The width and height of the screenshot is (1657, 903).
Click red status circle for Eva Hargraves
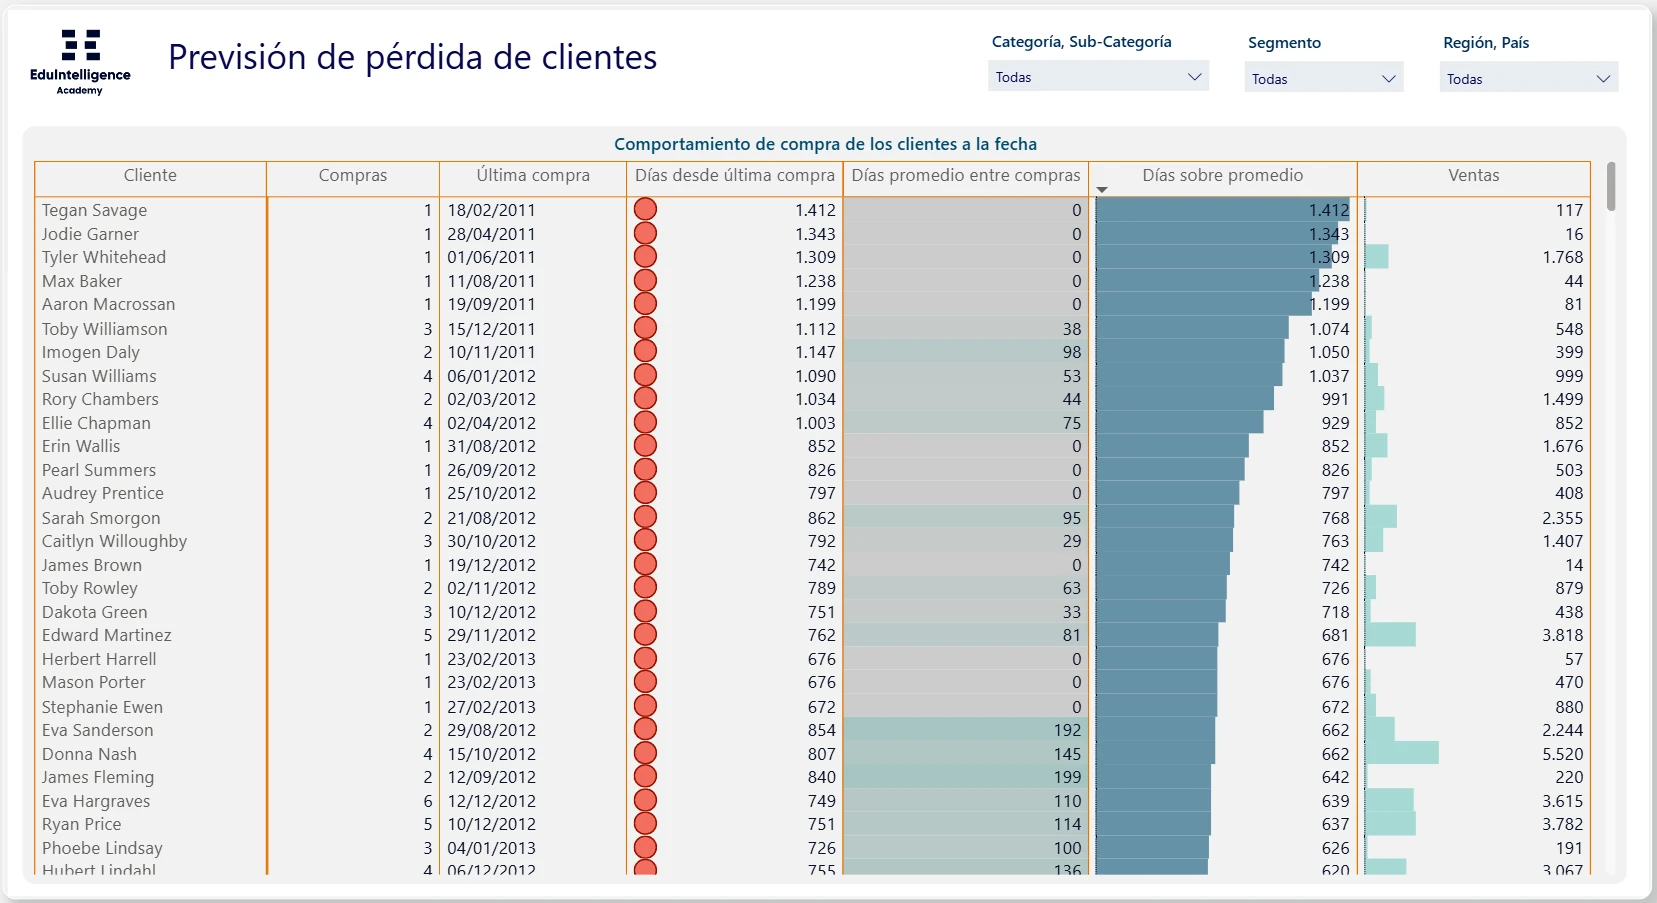pos(646,801)
